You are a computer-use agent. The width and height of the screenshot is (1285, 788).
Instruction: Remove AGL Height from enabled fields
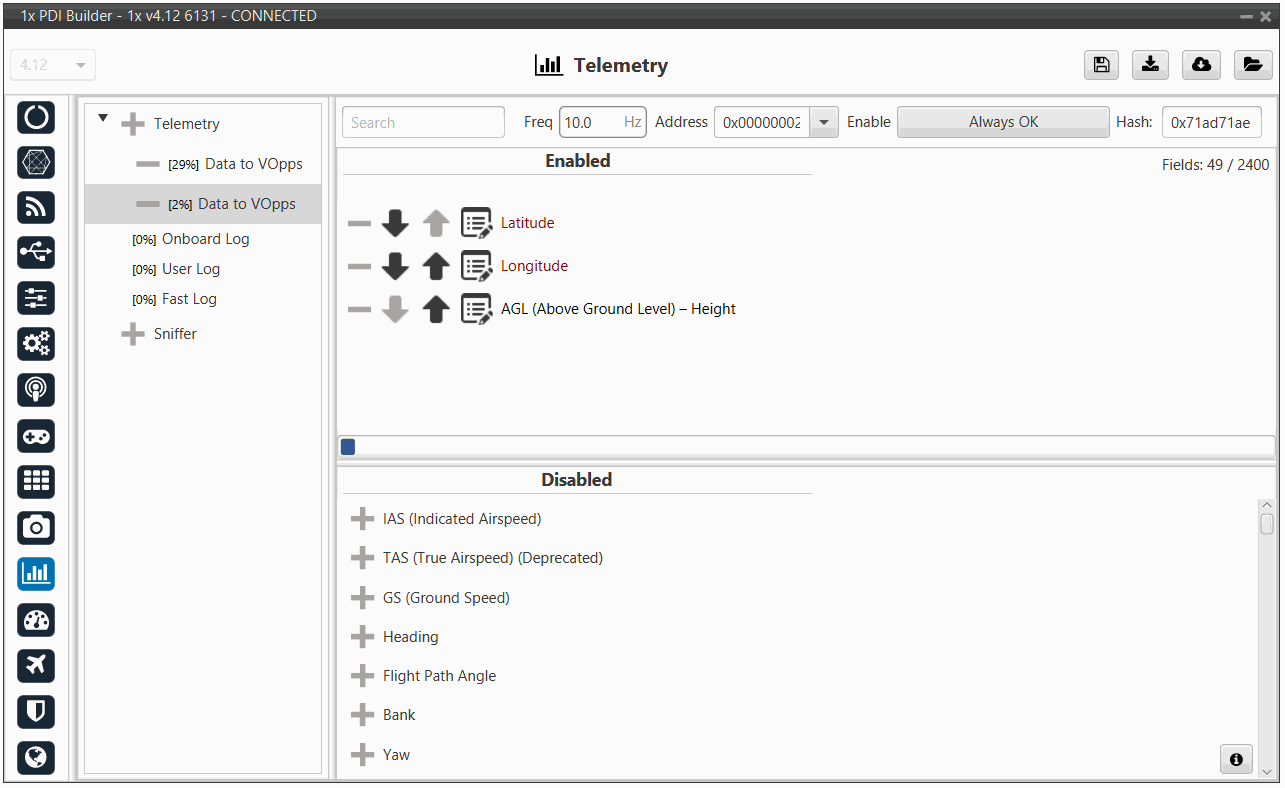click(x=359, y=310)
